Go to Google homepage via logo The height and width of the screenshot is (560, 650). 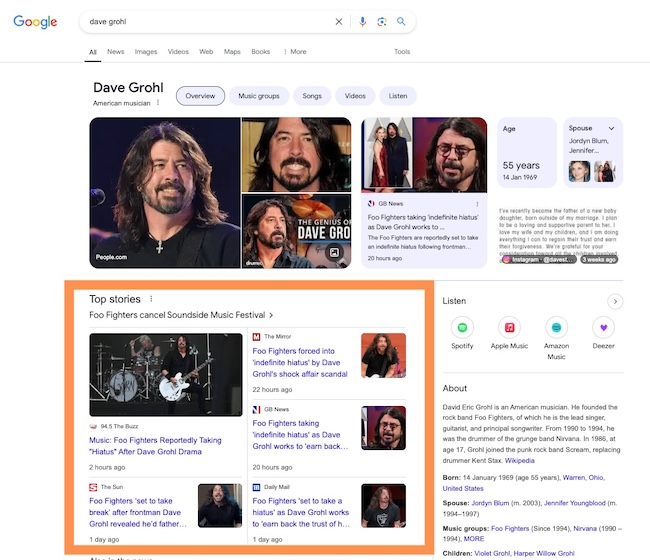click(33, 22)
